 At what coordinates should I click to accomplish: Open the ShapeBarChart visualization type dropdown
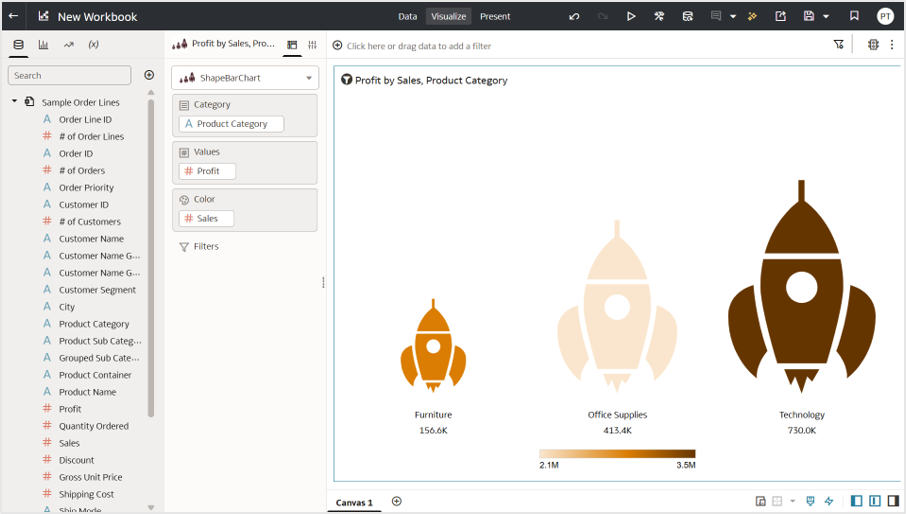[x=245, y=78]
